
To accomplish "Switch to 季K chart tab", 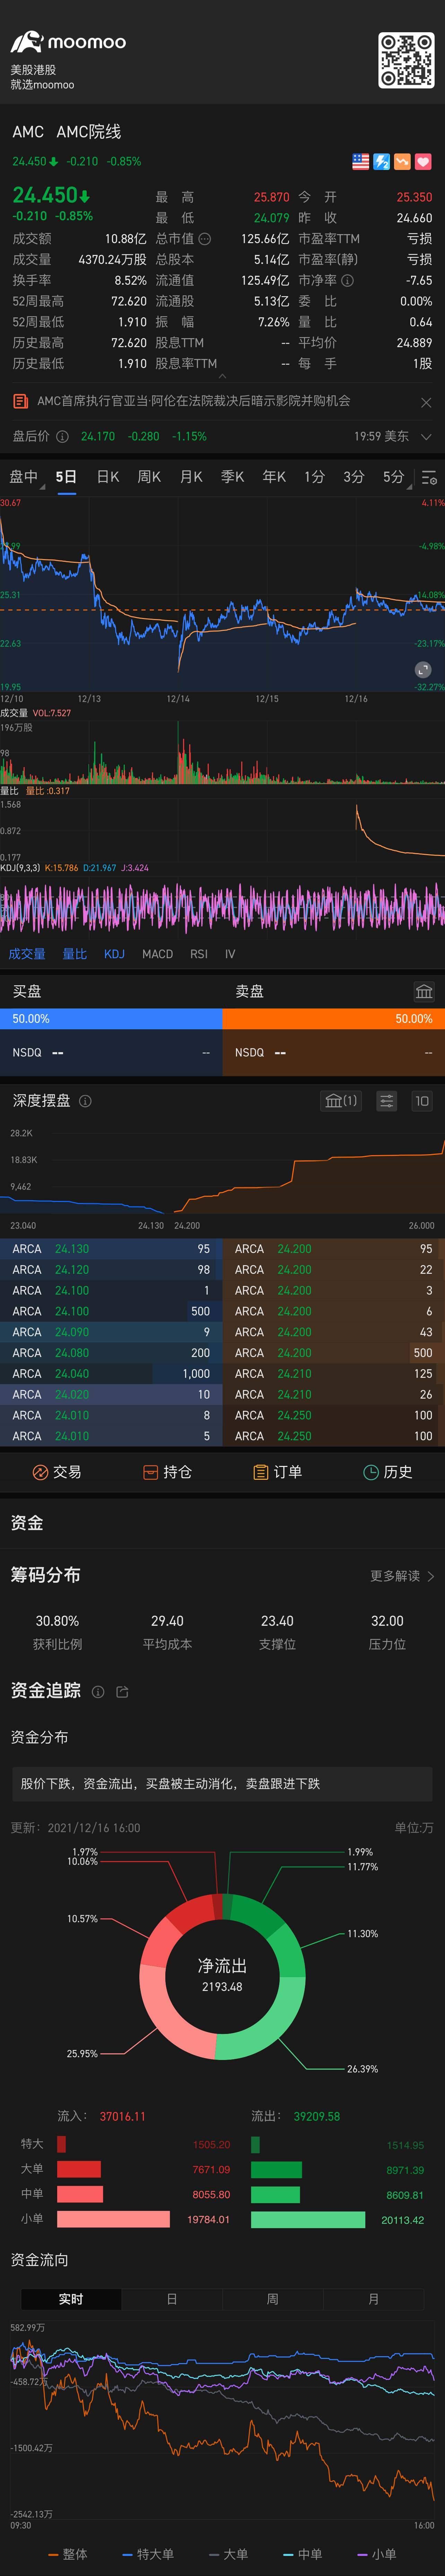I will (232, 477).
